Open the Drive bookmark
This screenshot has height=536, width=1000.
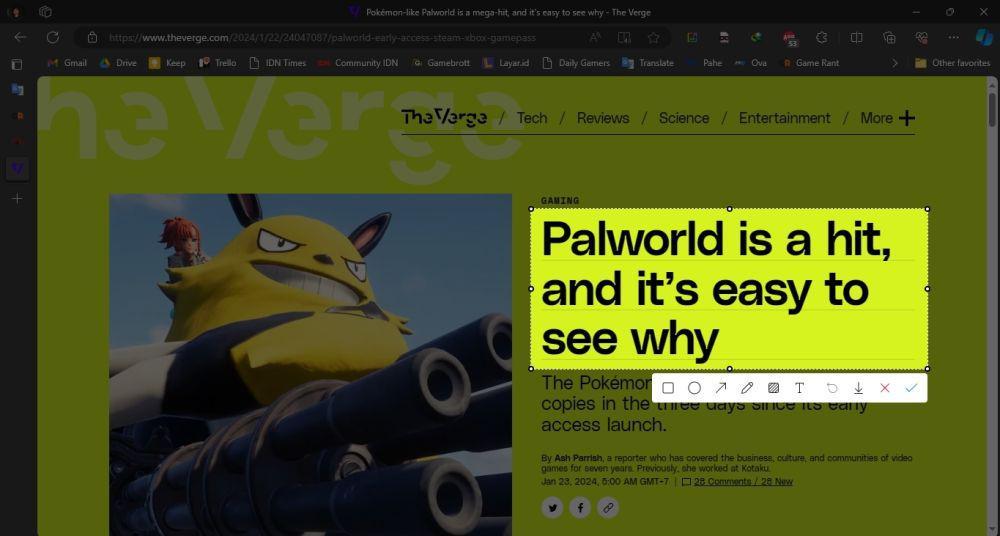click(x=118, y=63)
